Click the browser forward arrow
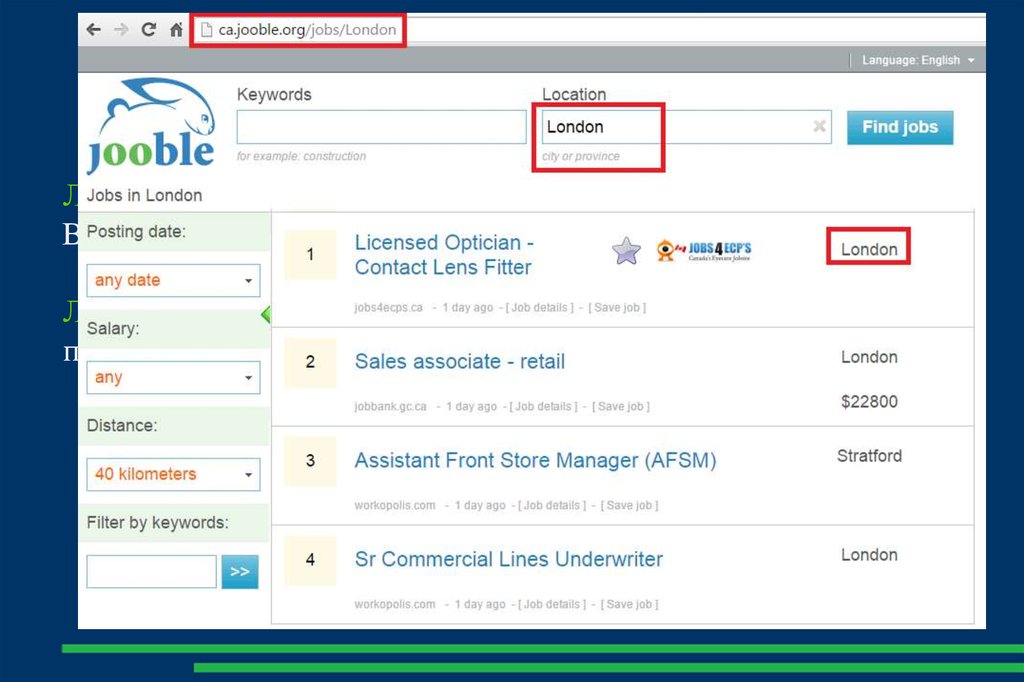 tap(121, 30)
